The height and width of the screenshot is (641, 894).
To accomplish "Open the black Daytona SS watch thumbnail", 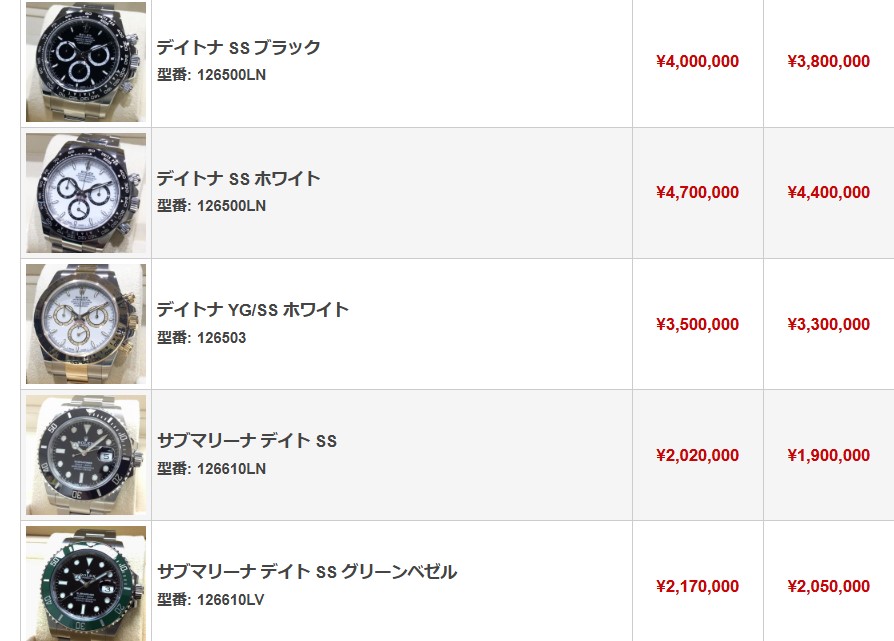I will point(86,62).
